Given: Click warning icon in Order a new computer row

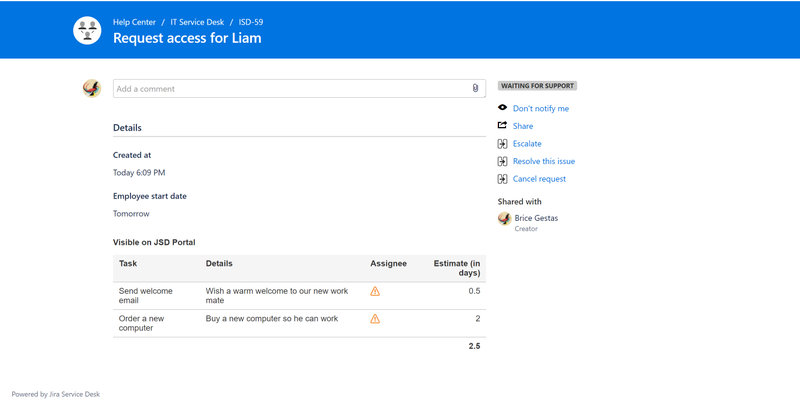Looking at the screenshot, I should pos(375,319).
